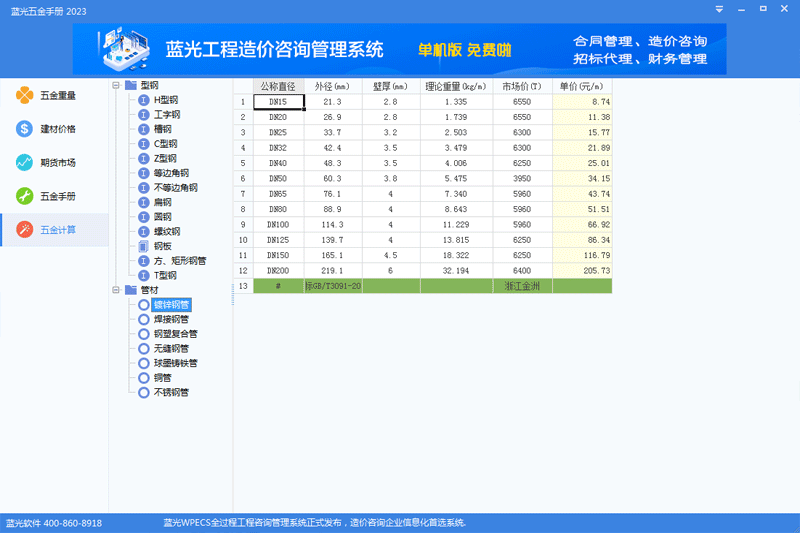The width and height of the screenshot is (800, 533).
Task: Click the 圆钢 tree icon
Action: pyautogui.click(x=144, y=217)
